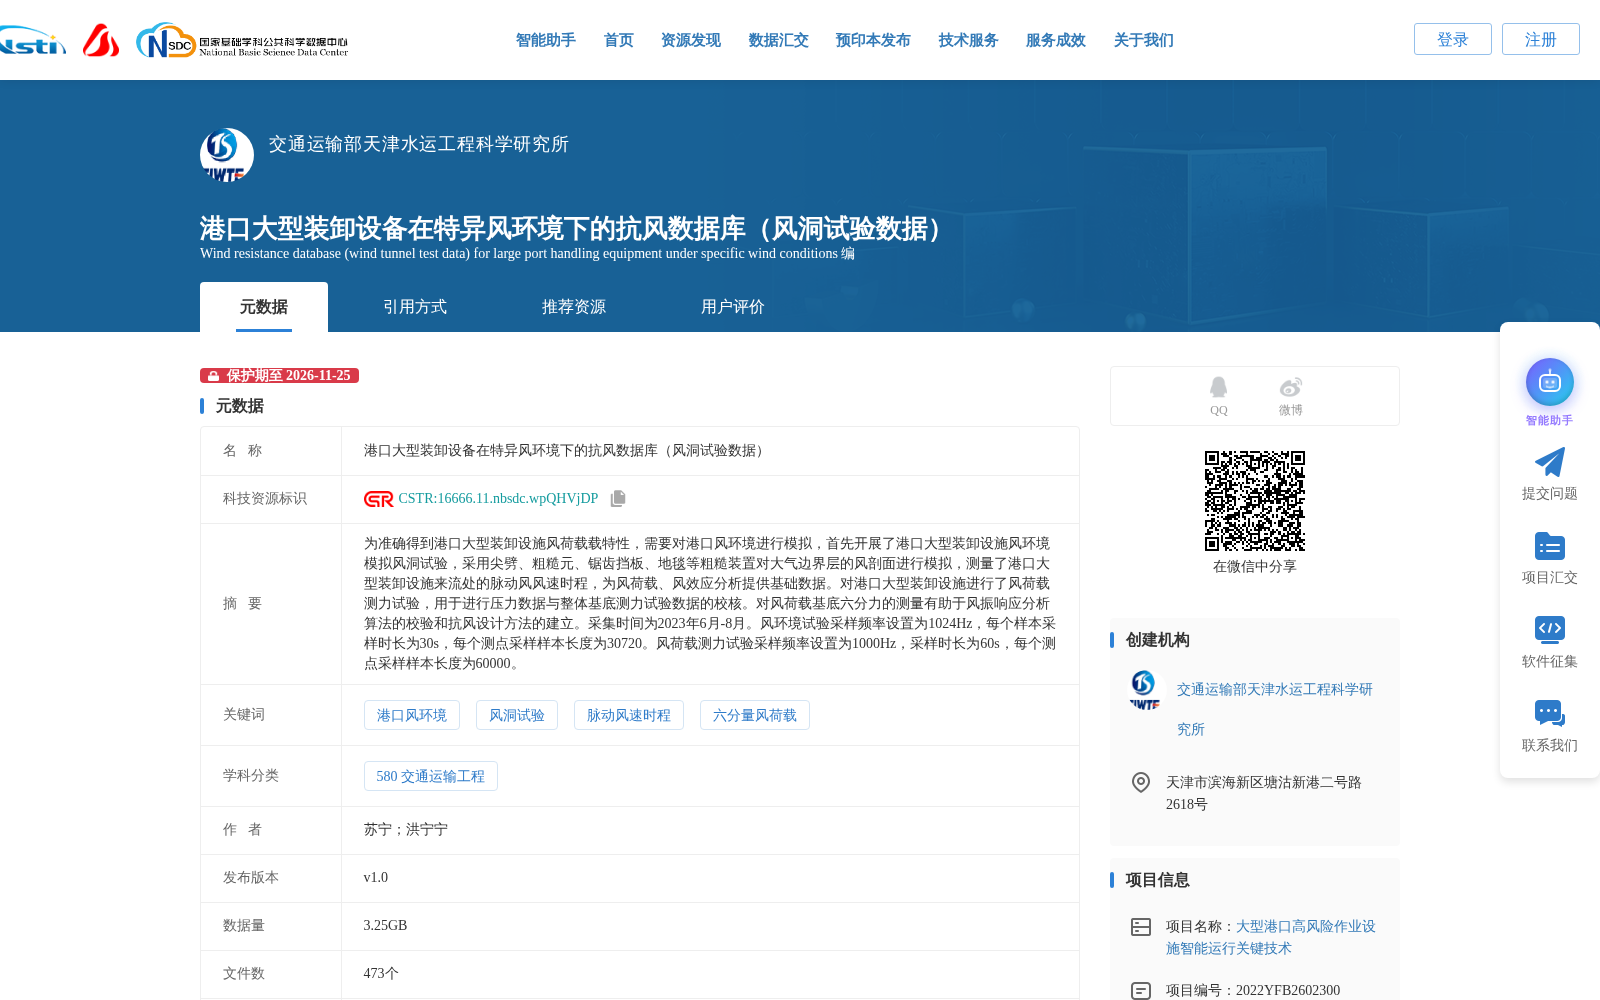Open 交通运输部天津水运工程科学研究所 link in sidebar

click(1275, 709)
